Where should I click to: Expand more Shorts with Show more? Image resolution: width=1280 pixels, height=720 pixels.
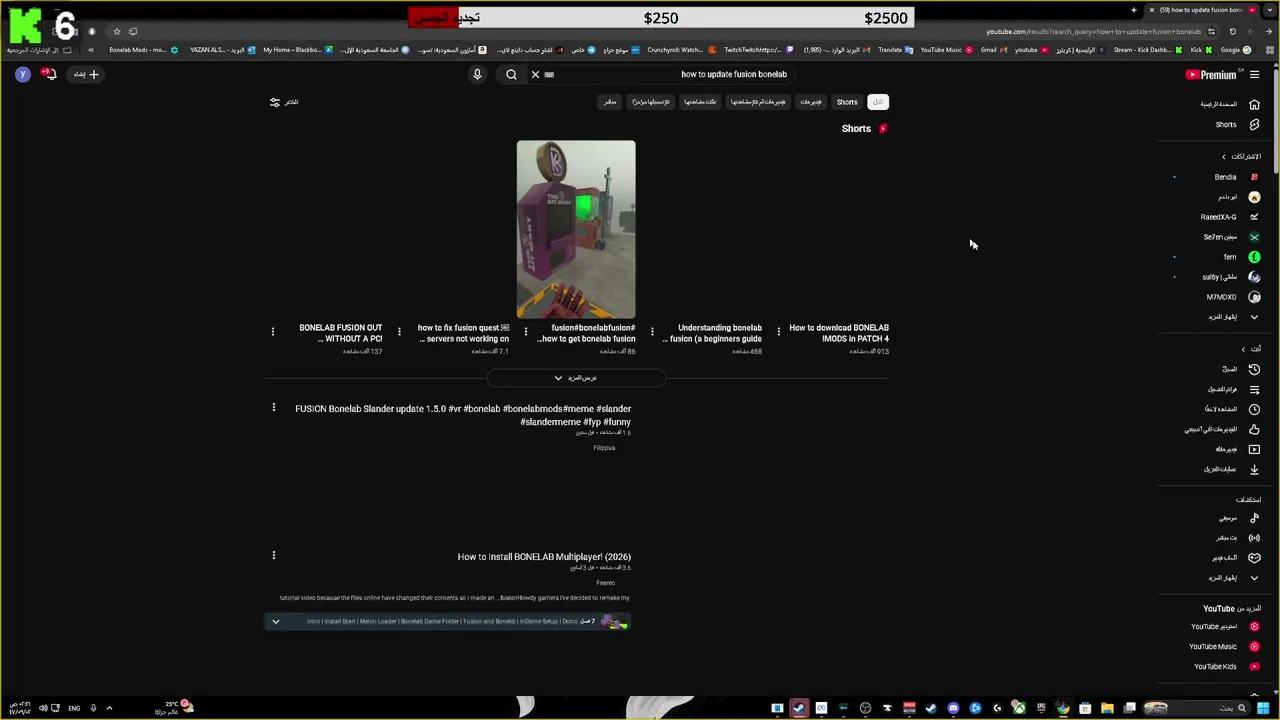[576, 378]
